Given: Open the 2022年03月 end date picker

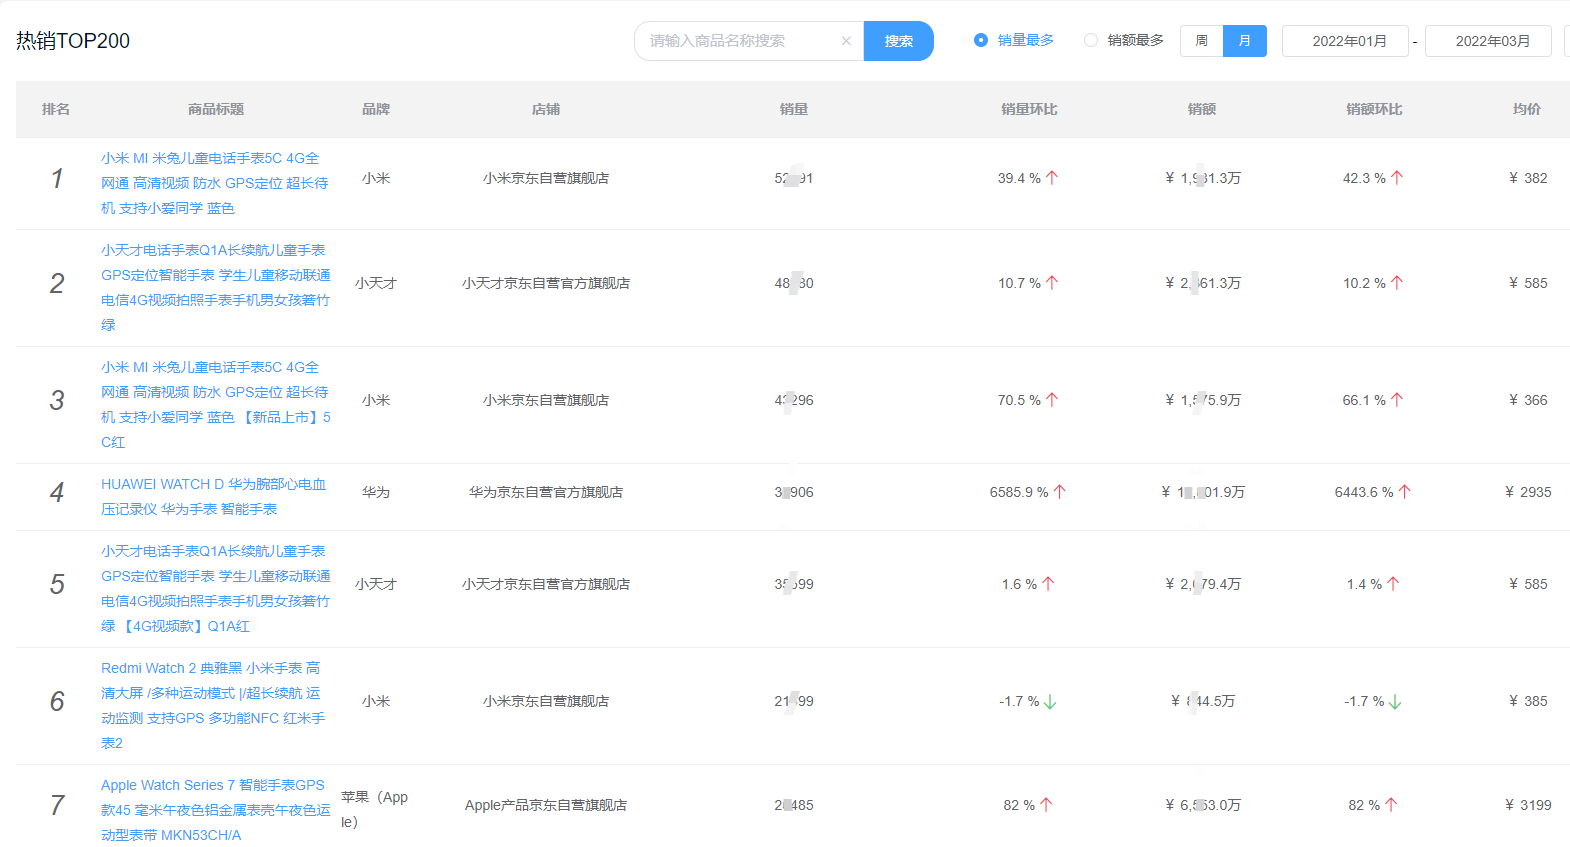Looking at the screenshot, I should tap(1489, 41).
